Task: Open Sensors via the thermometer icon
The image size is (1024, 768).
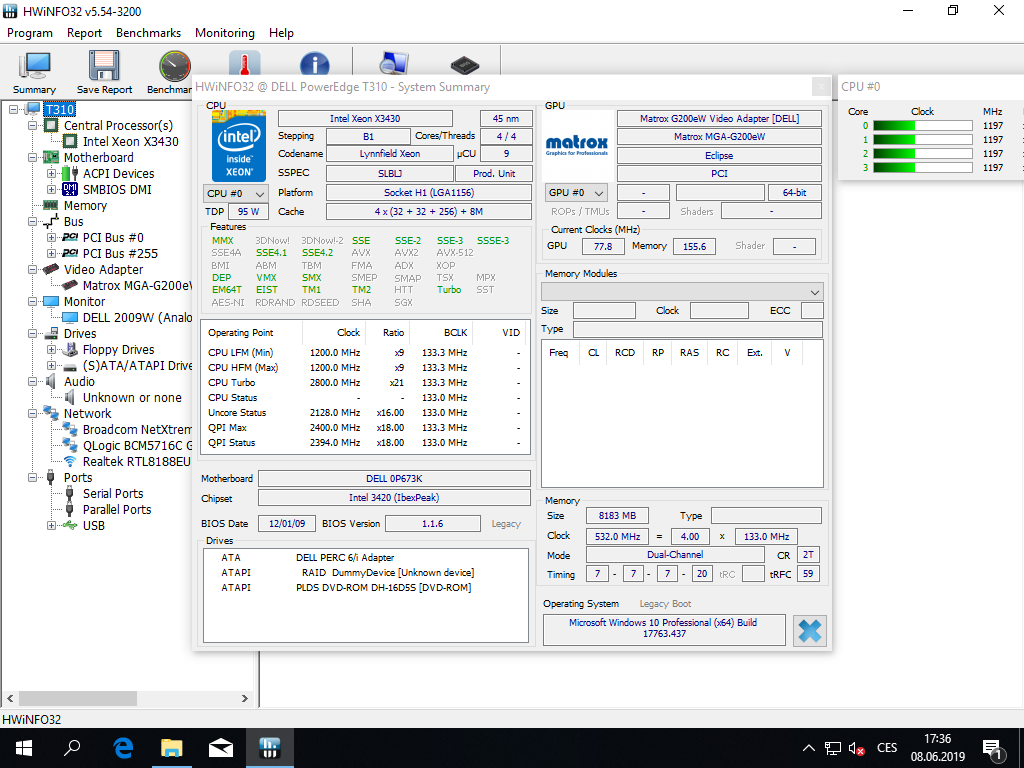Action: (244, 63)
